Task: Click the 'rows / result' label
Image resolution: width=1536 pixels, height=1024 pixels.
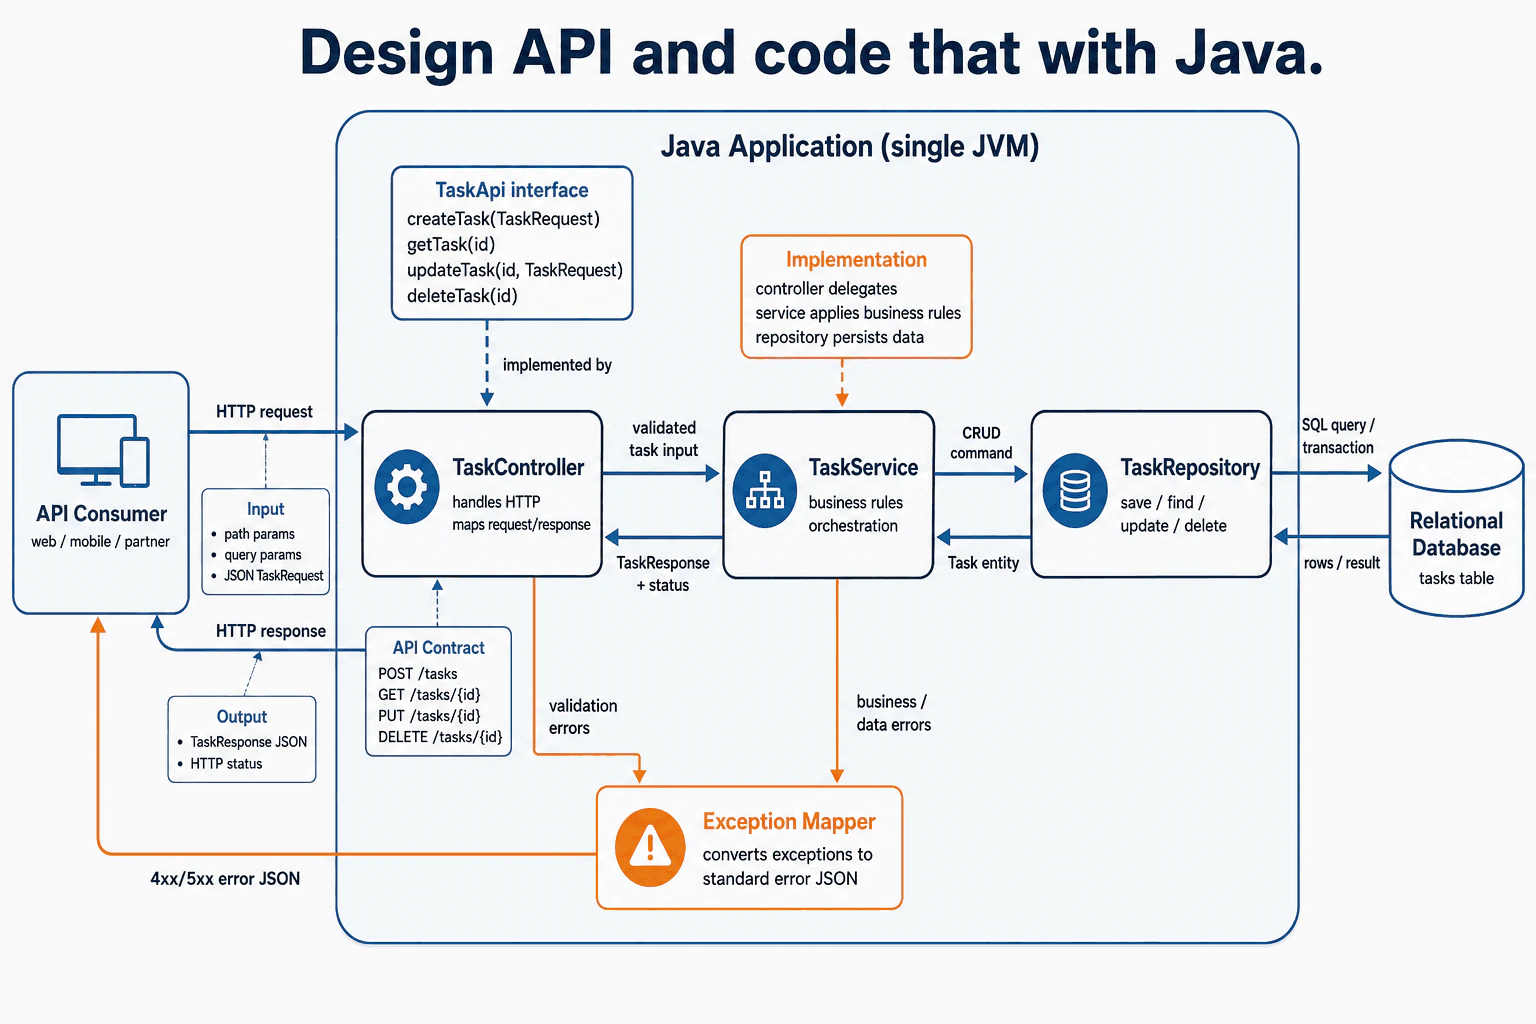Action: 1342,563
